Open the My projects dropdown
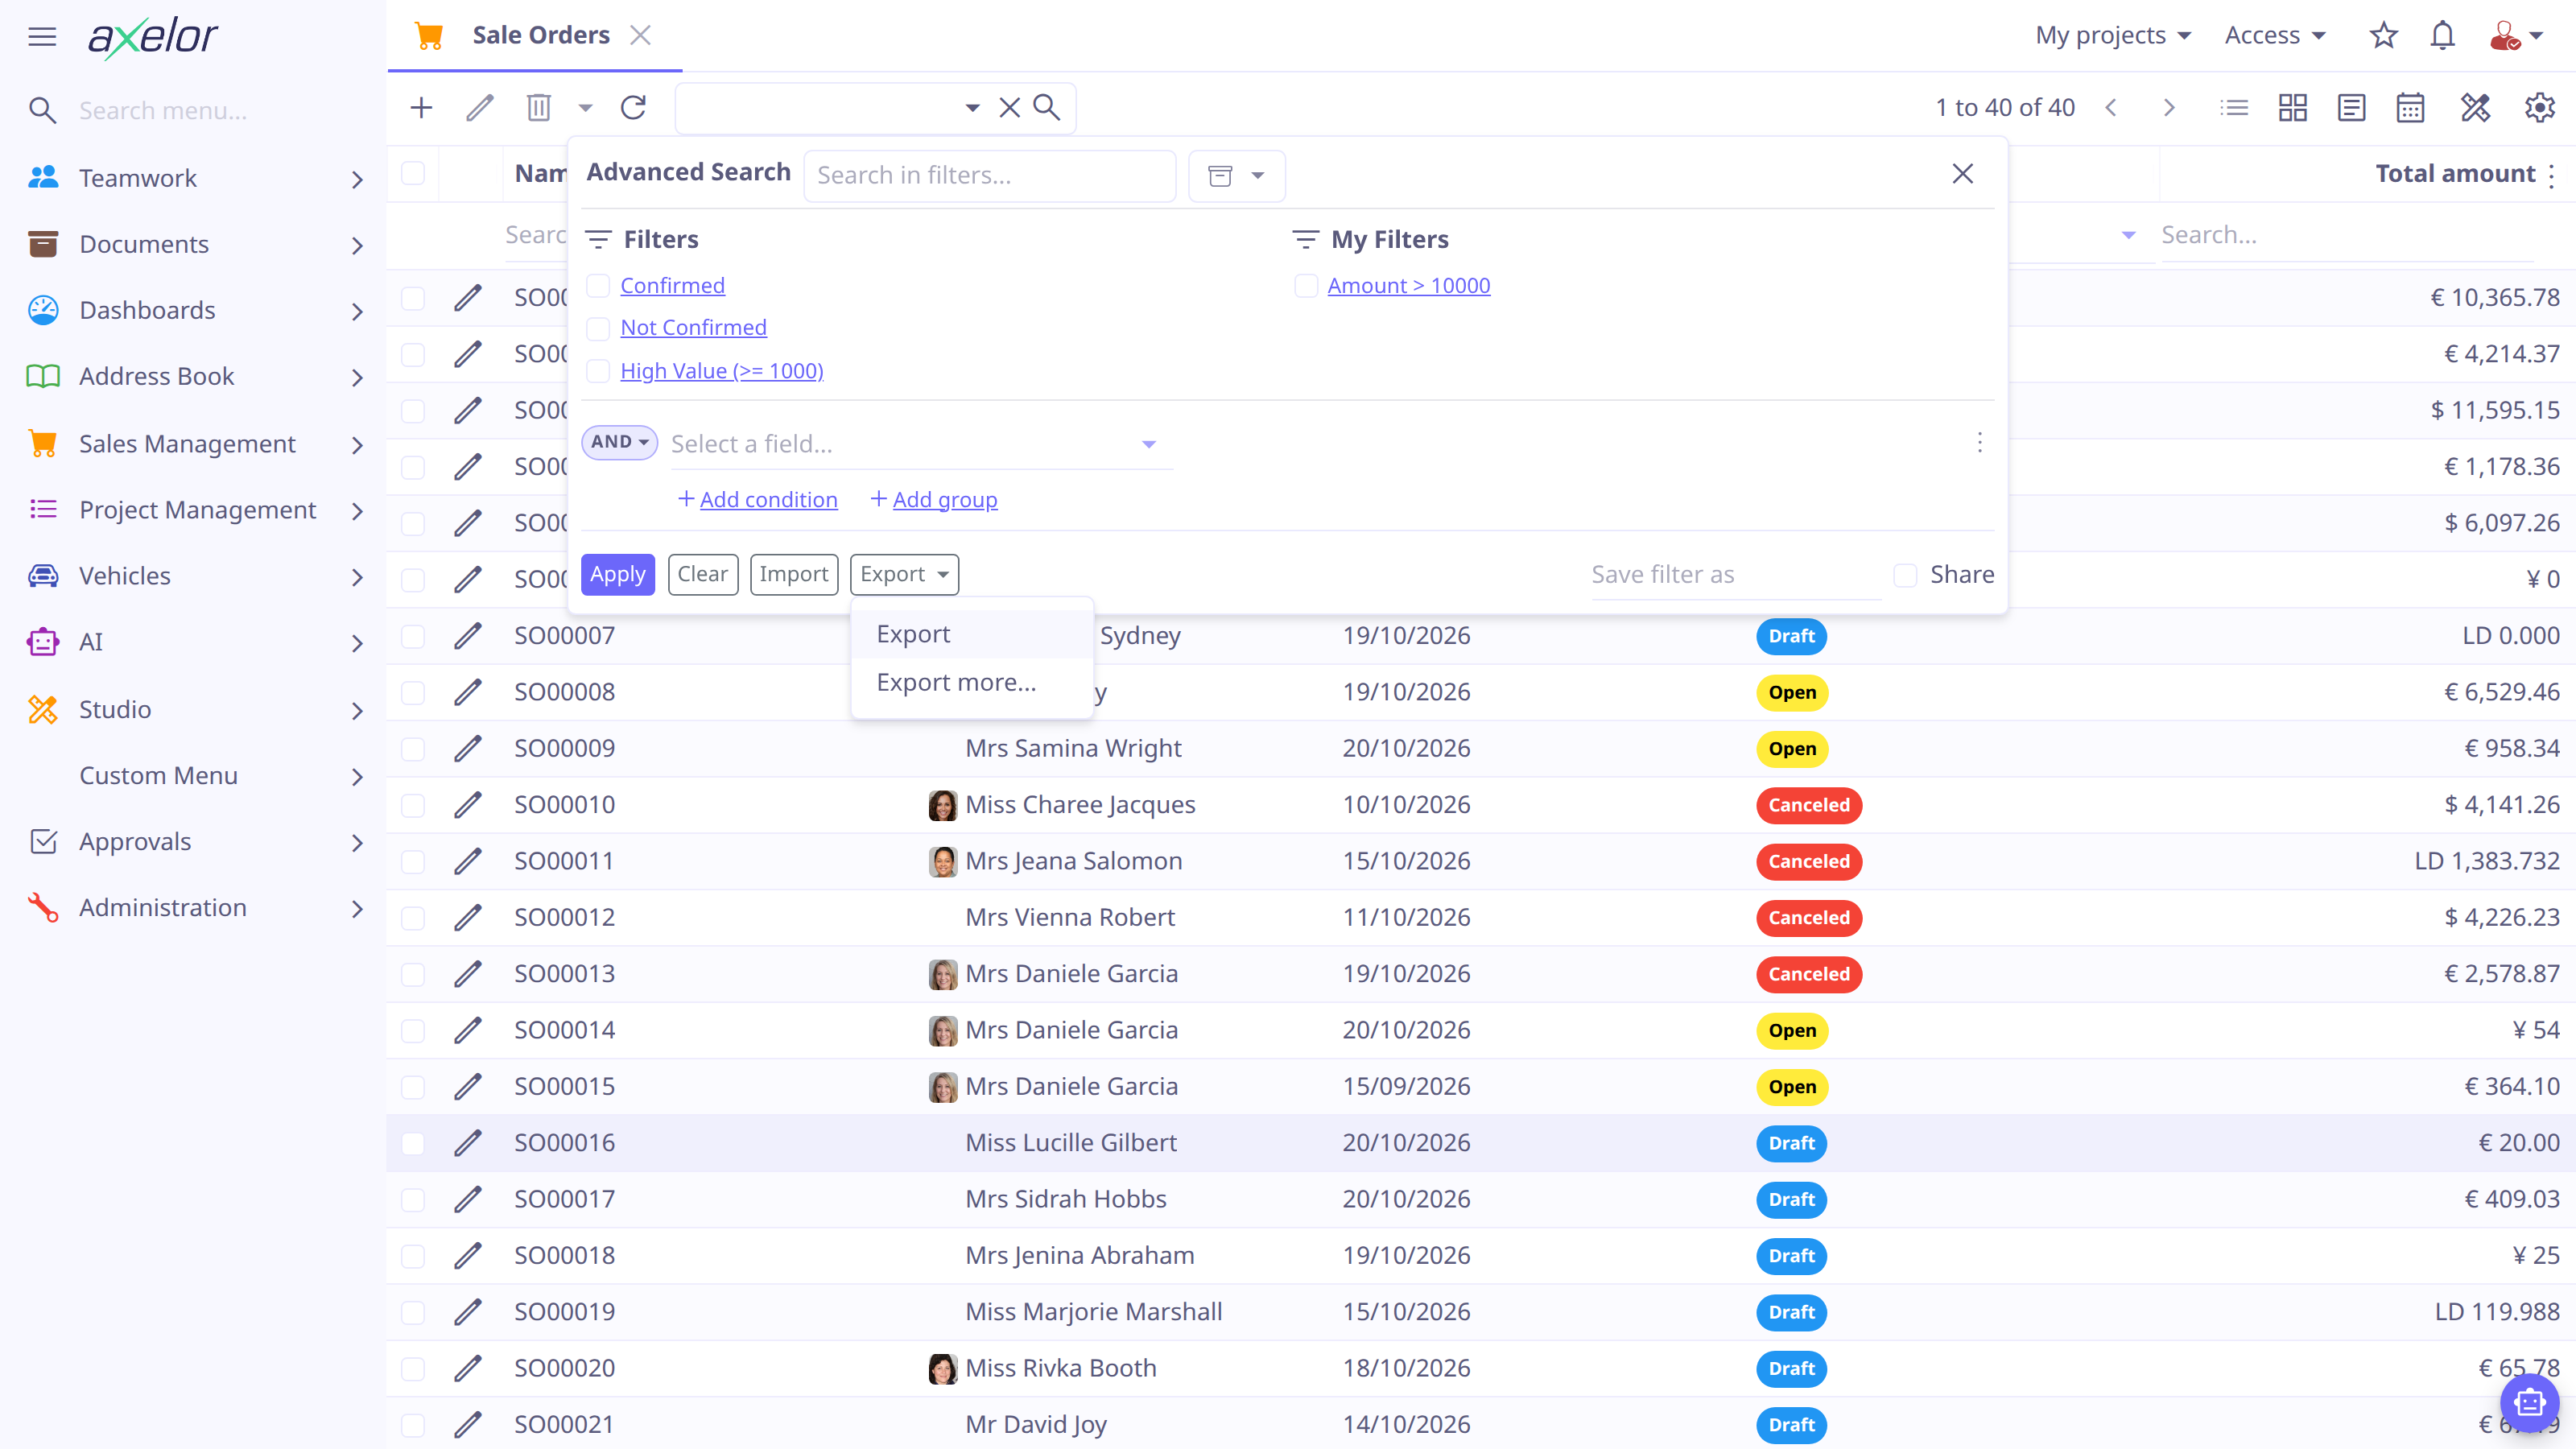 (2112, 36)
